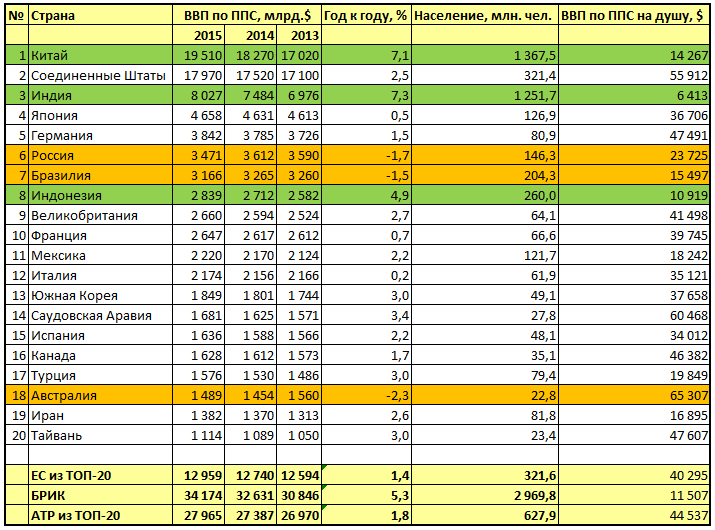Screen dimensions: 715x530
Task: Select the 'Индия' country cell
Action: 100,95
